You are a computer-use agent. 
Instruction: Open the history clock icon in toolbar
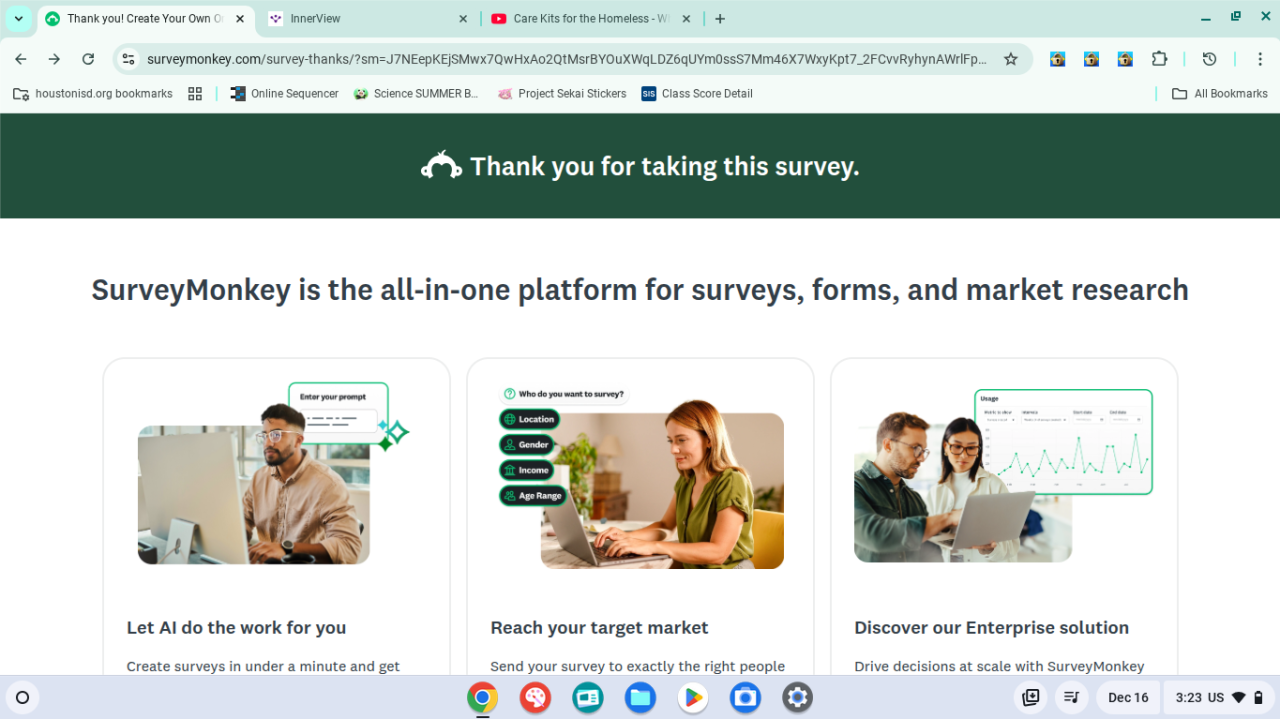pyautogui.click(x=1209, y=59)
